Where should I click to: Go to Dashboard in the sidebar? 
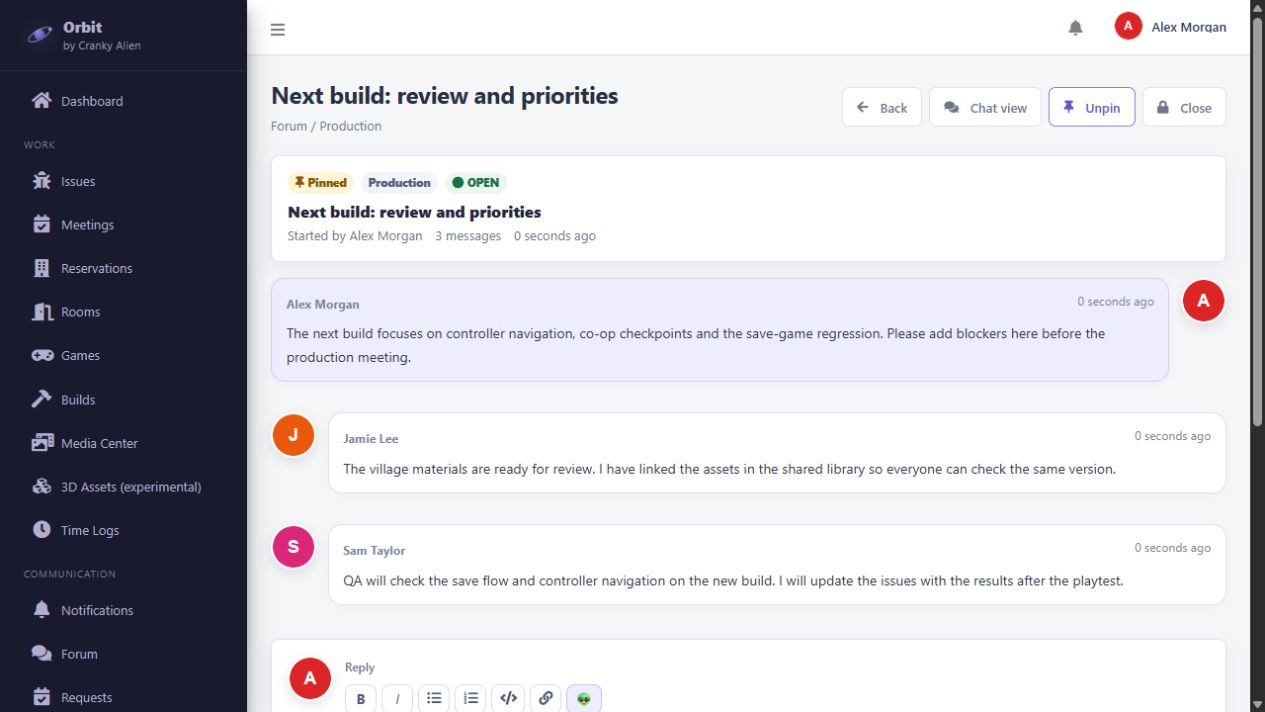[123, 101]
